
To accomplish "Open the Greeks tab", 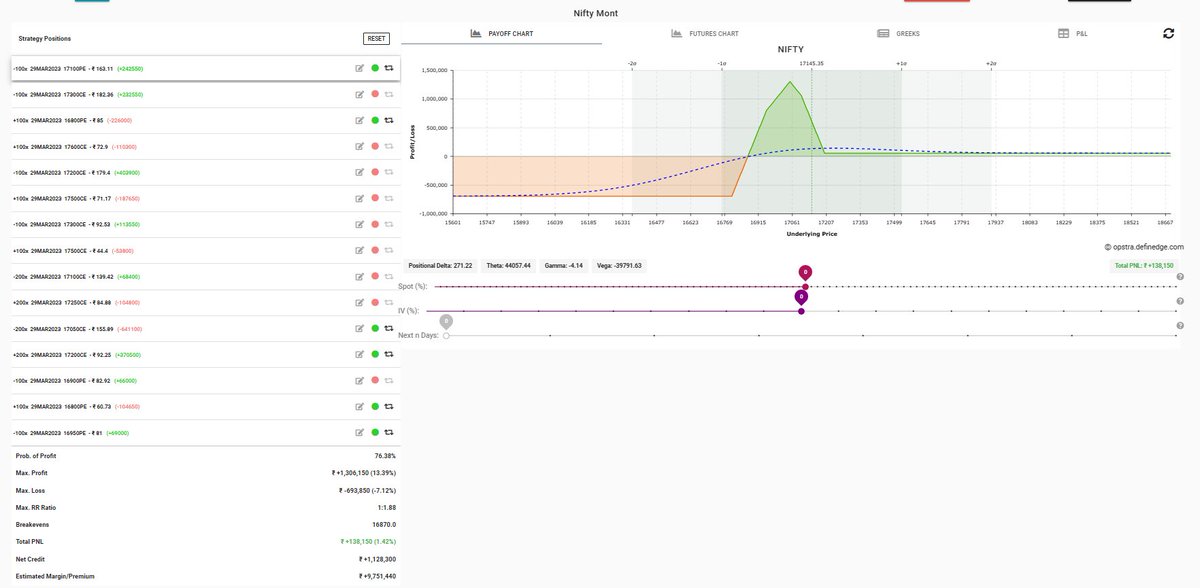I will click(x=898, y=33).
